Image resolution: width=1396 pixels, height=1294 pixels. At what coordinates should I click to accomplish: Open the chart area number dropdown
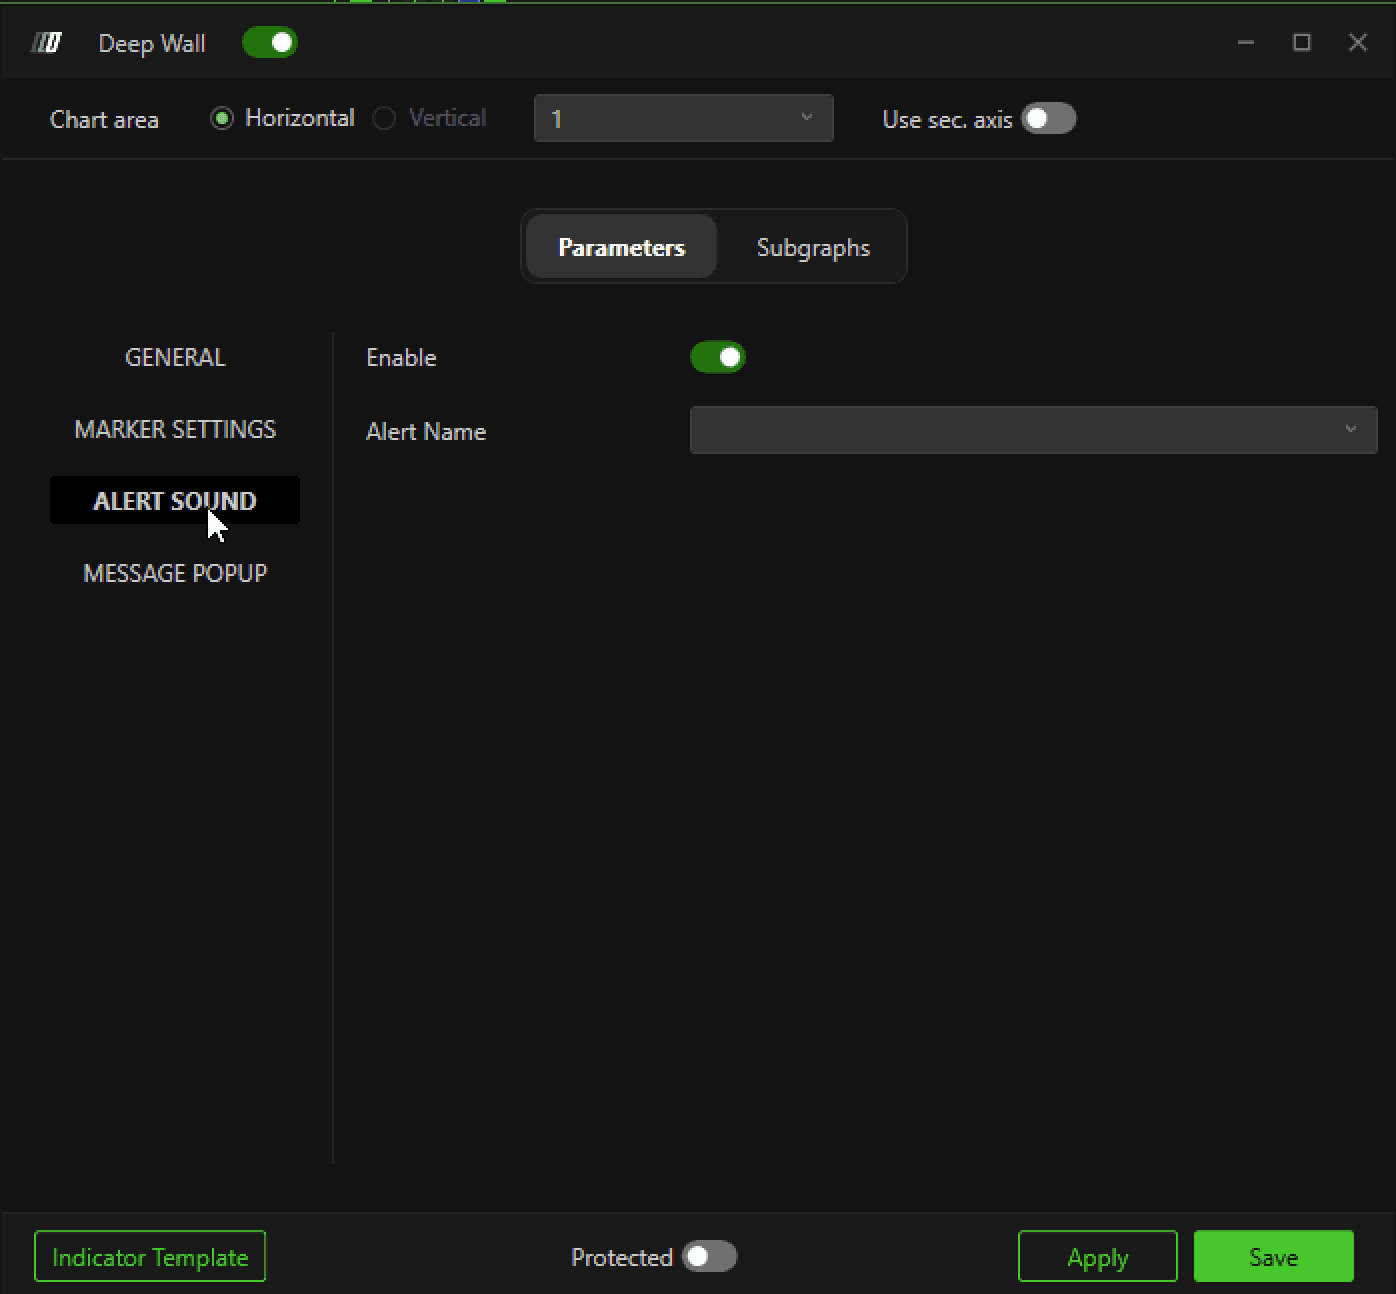coord(684,119)
